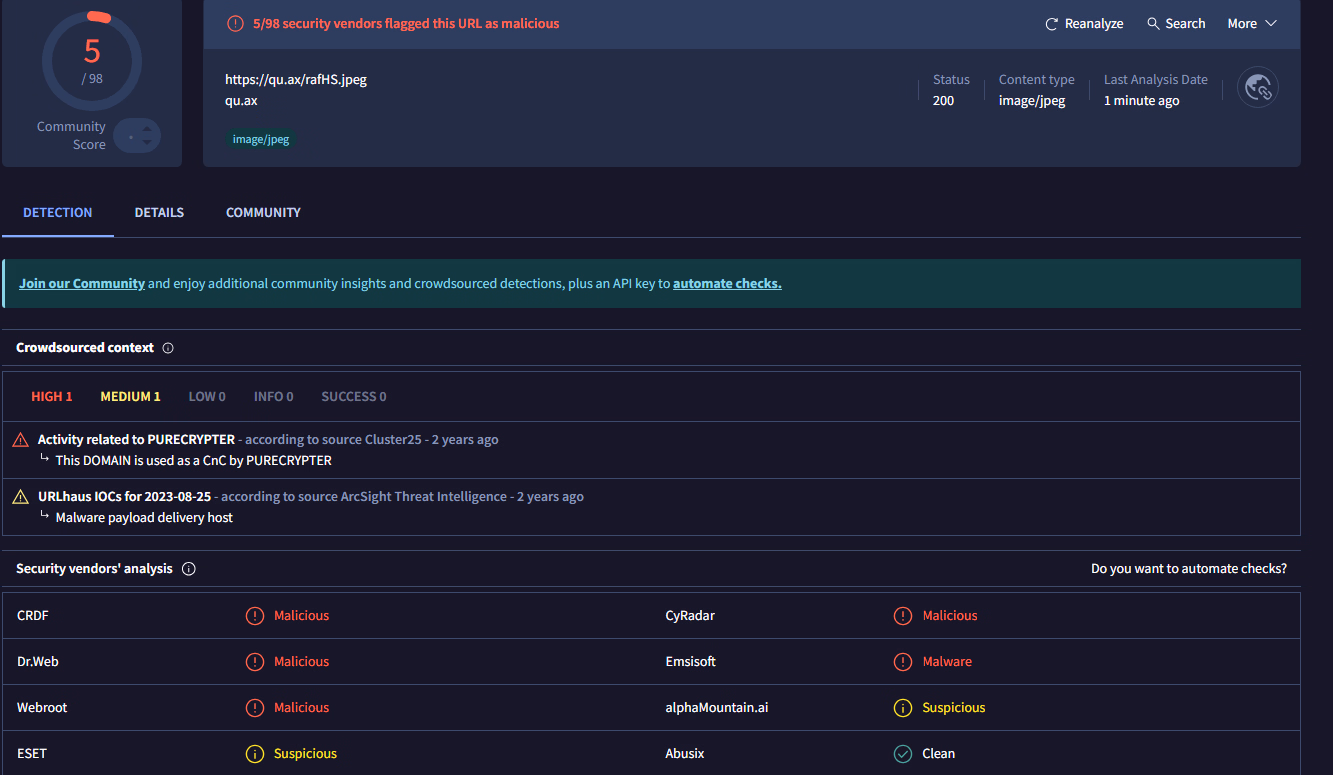
Task: Click the green checkmark icon for Abusix
Action: click(x=902, y=754)
